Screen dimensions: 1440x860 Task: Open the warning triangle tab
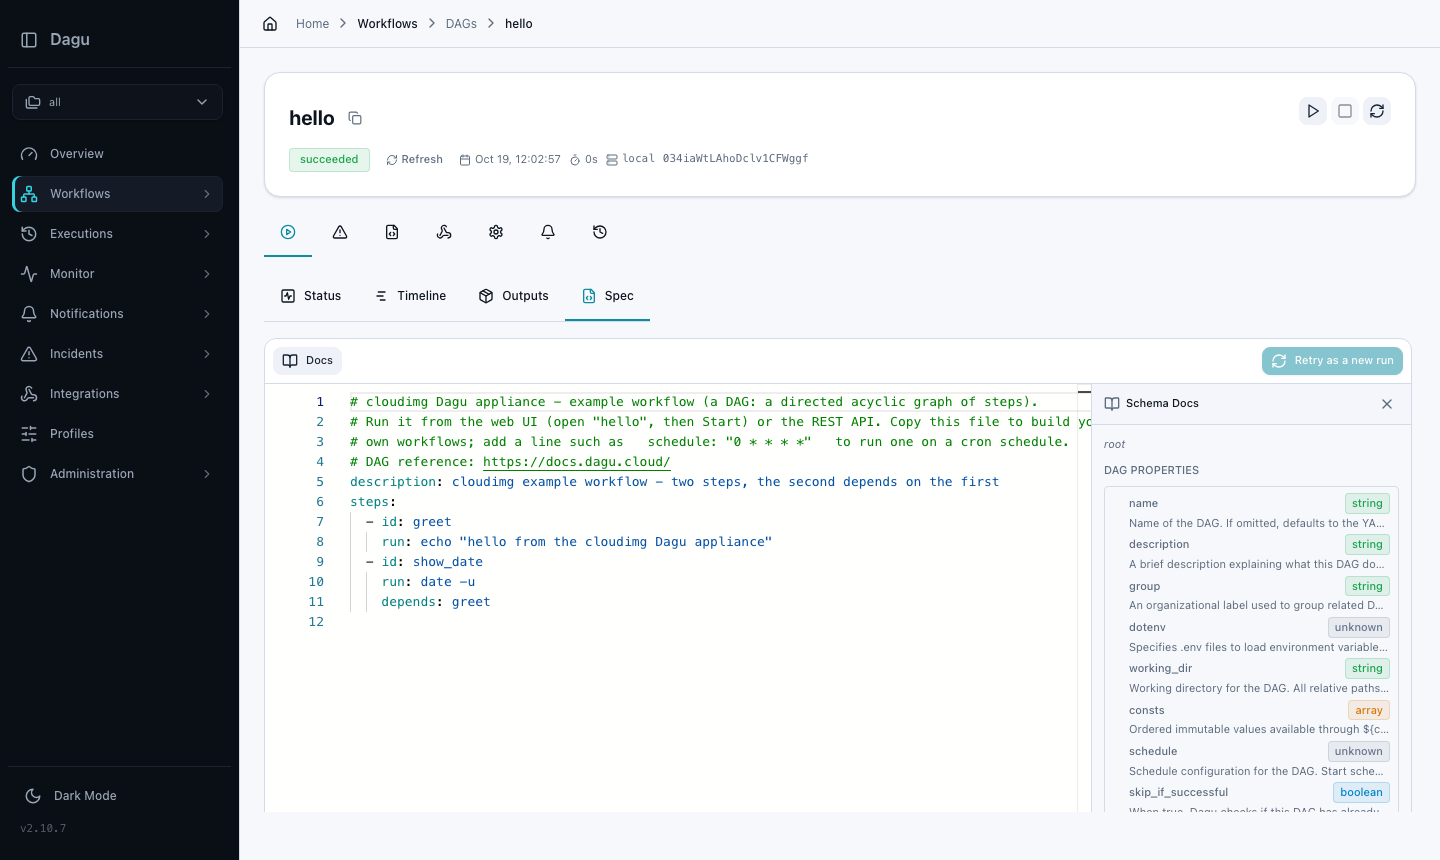pos(340,232)
